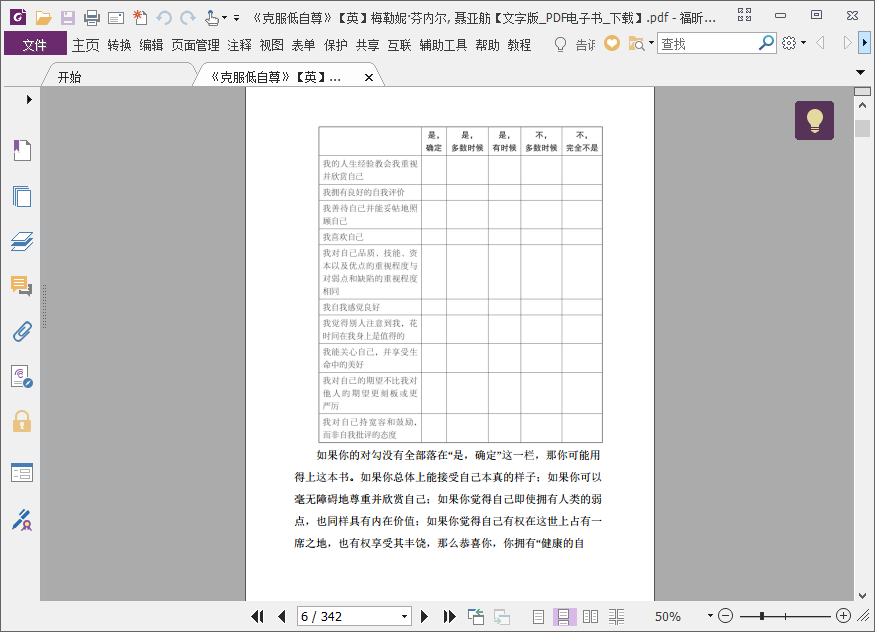Go to the next page
Screen dimensions: 875x632
424,616
